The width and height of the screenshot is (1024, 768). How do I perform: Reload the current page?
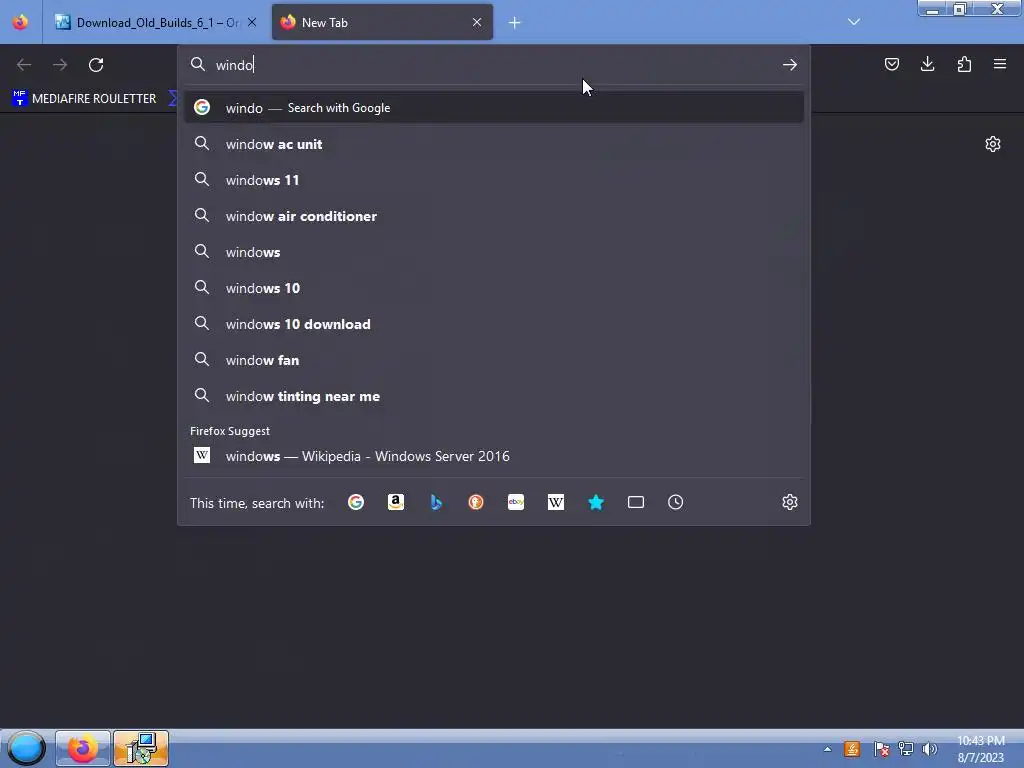96,65
